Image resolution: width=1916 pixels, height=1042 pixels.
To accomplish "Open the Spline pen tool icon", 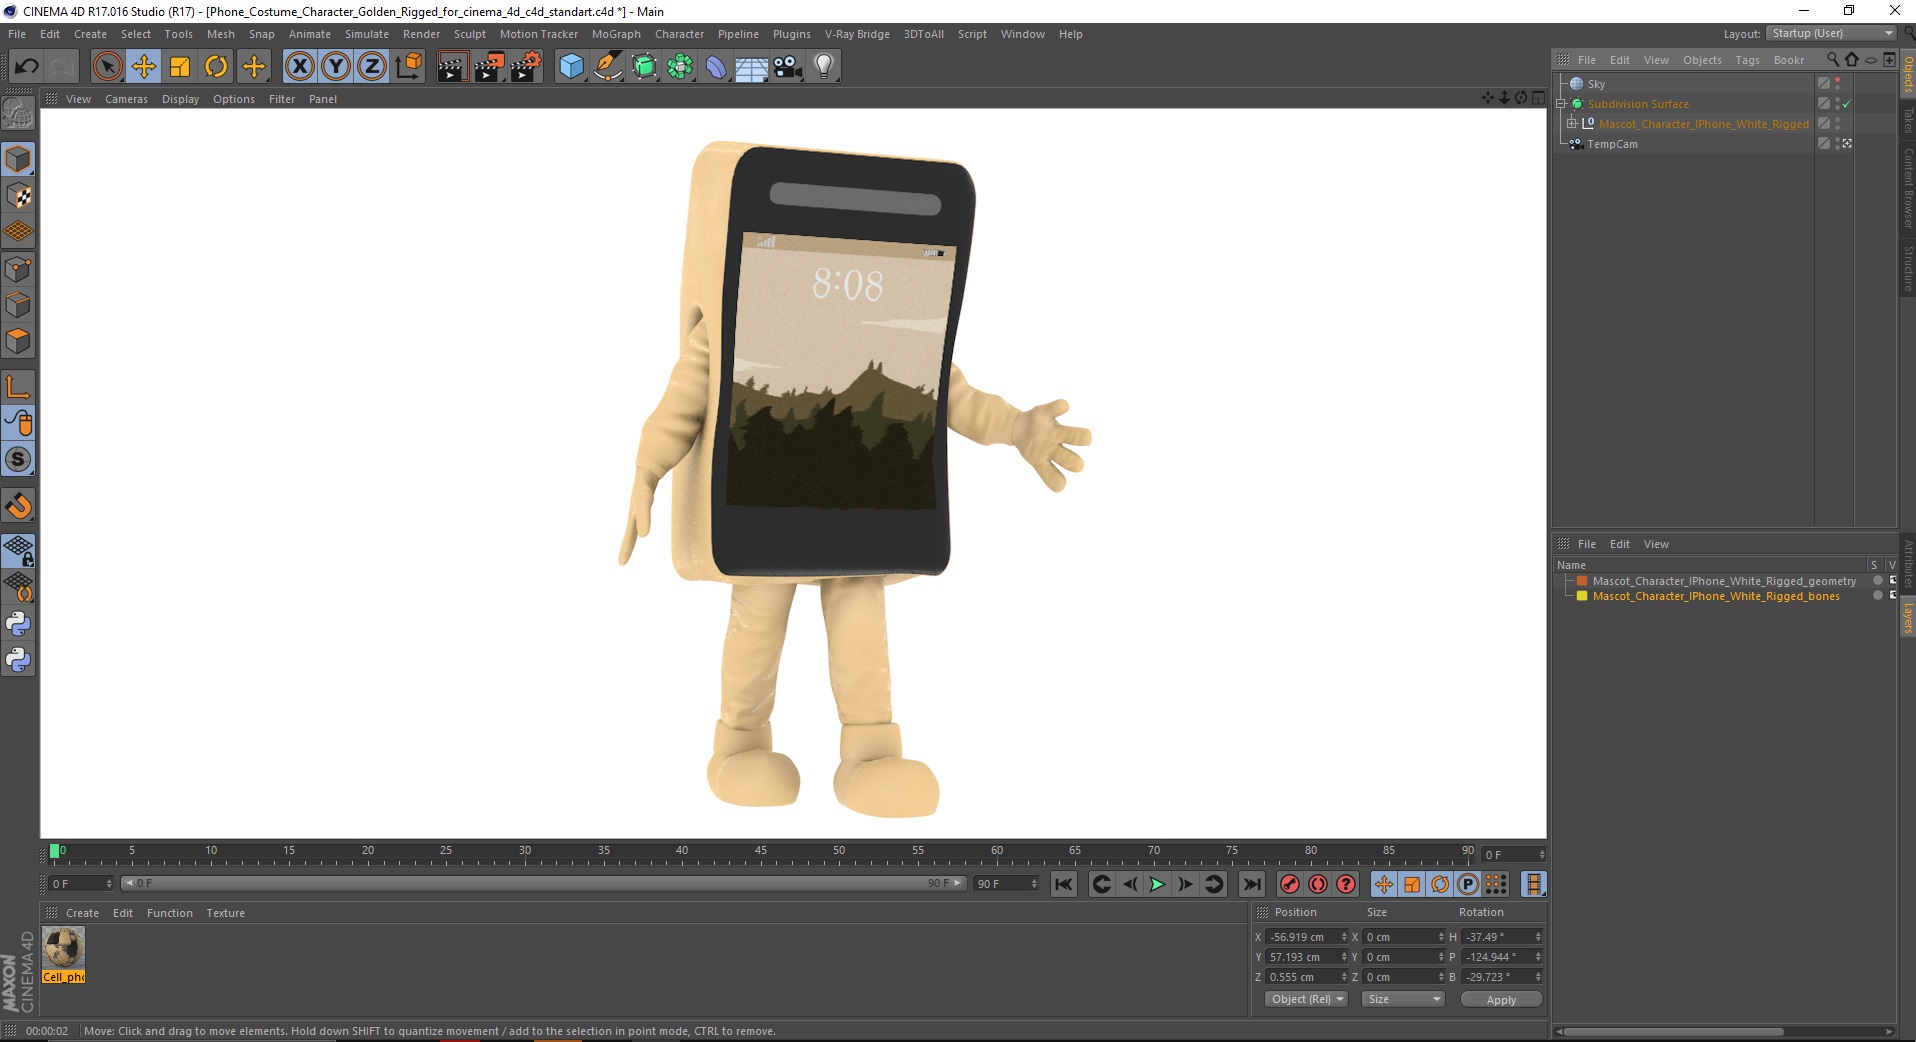I will point(607,67).
